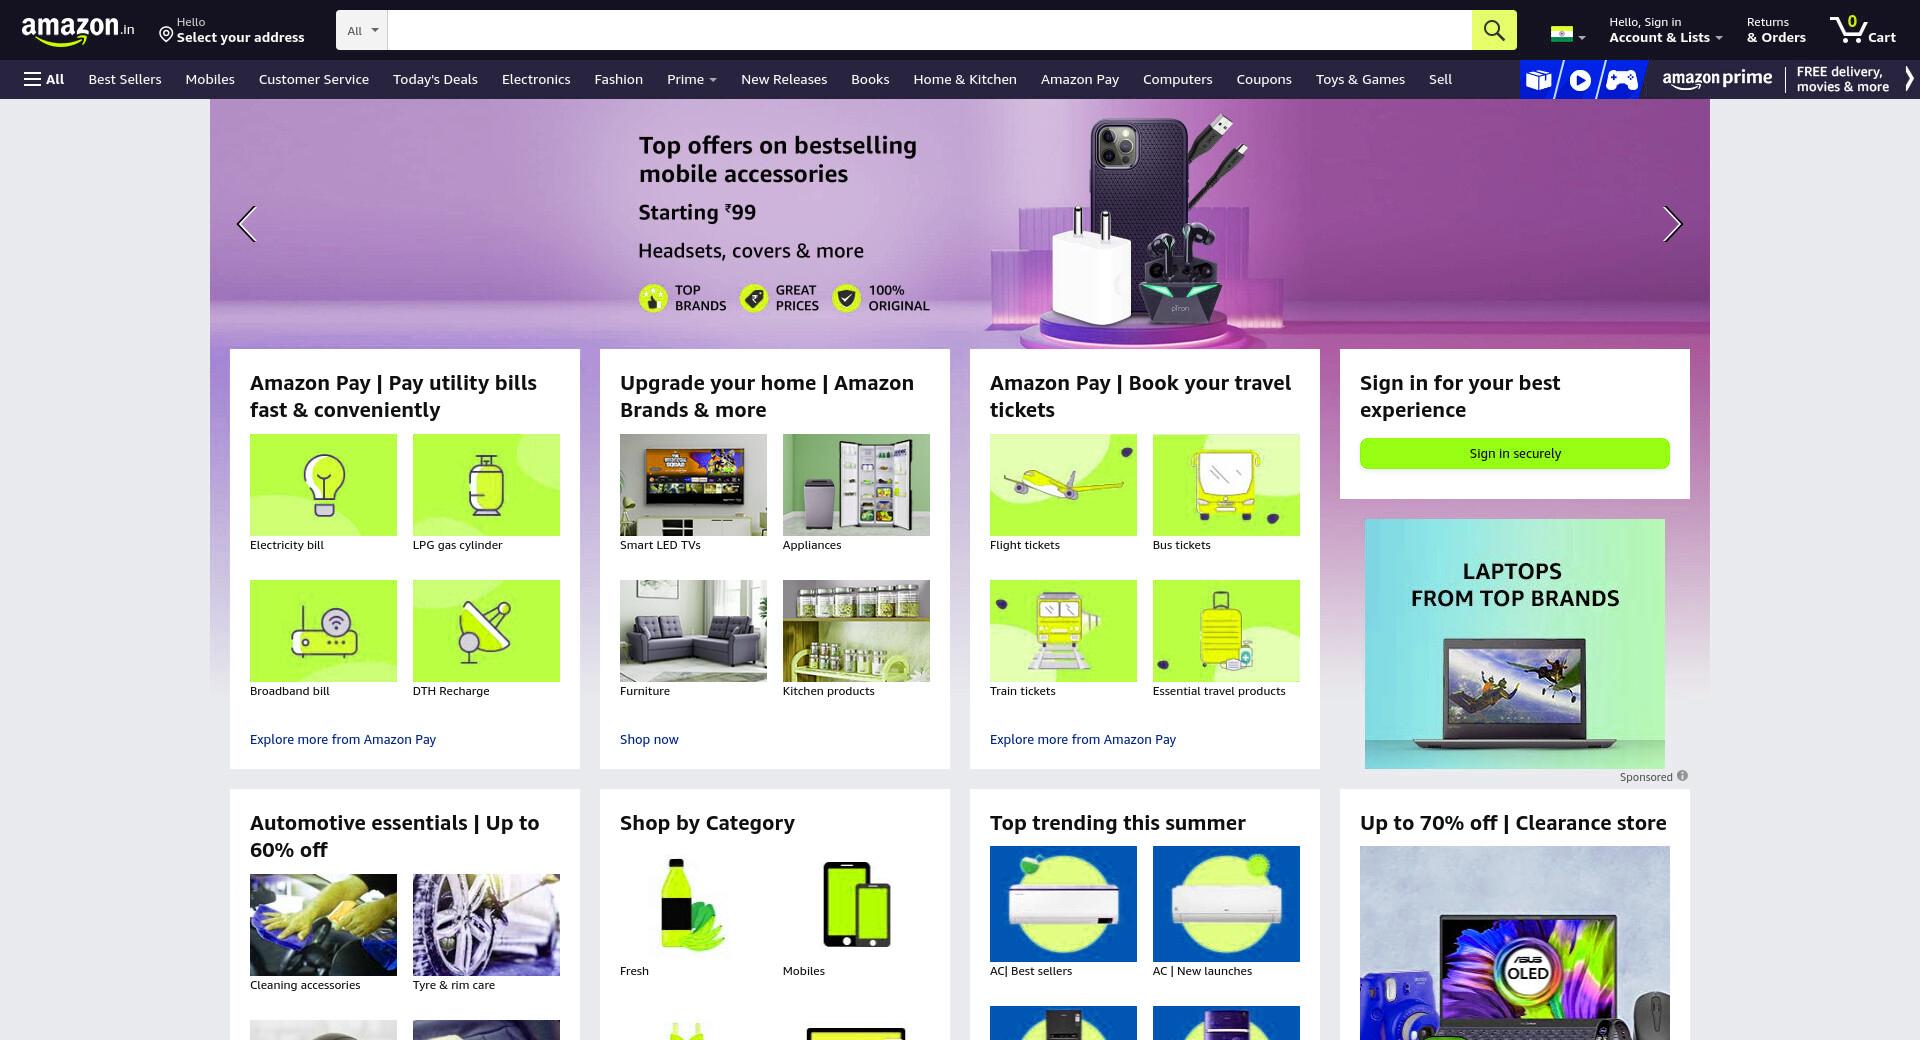Image resolution: width=1920 pixels, height=1040 pixels.
Task: Open the Laptops from top brands ad
Action: click(1515, 644)
